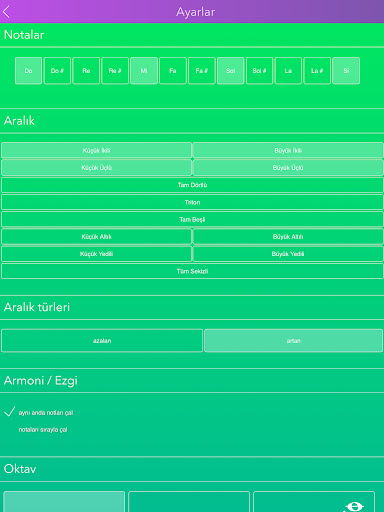Enable the Tam Dörtlü interval
Screen dimensions: 384x512
coord(192,185)
